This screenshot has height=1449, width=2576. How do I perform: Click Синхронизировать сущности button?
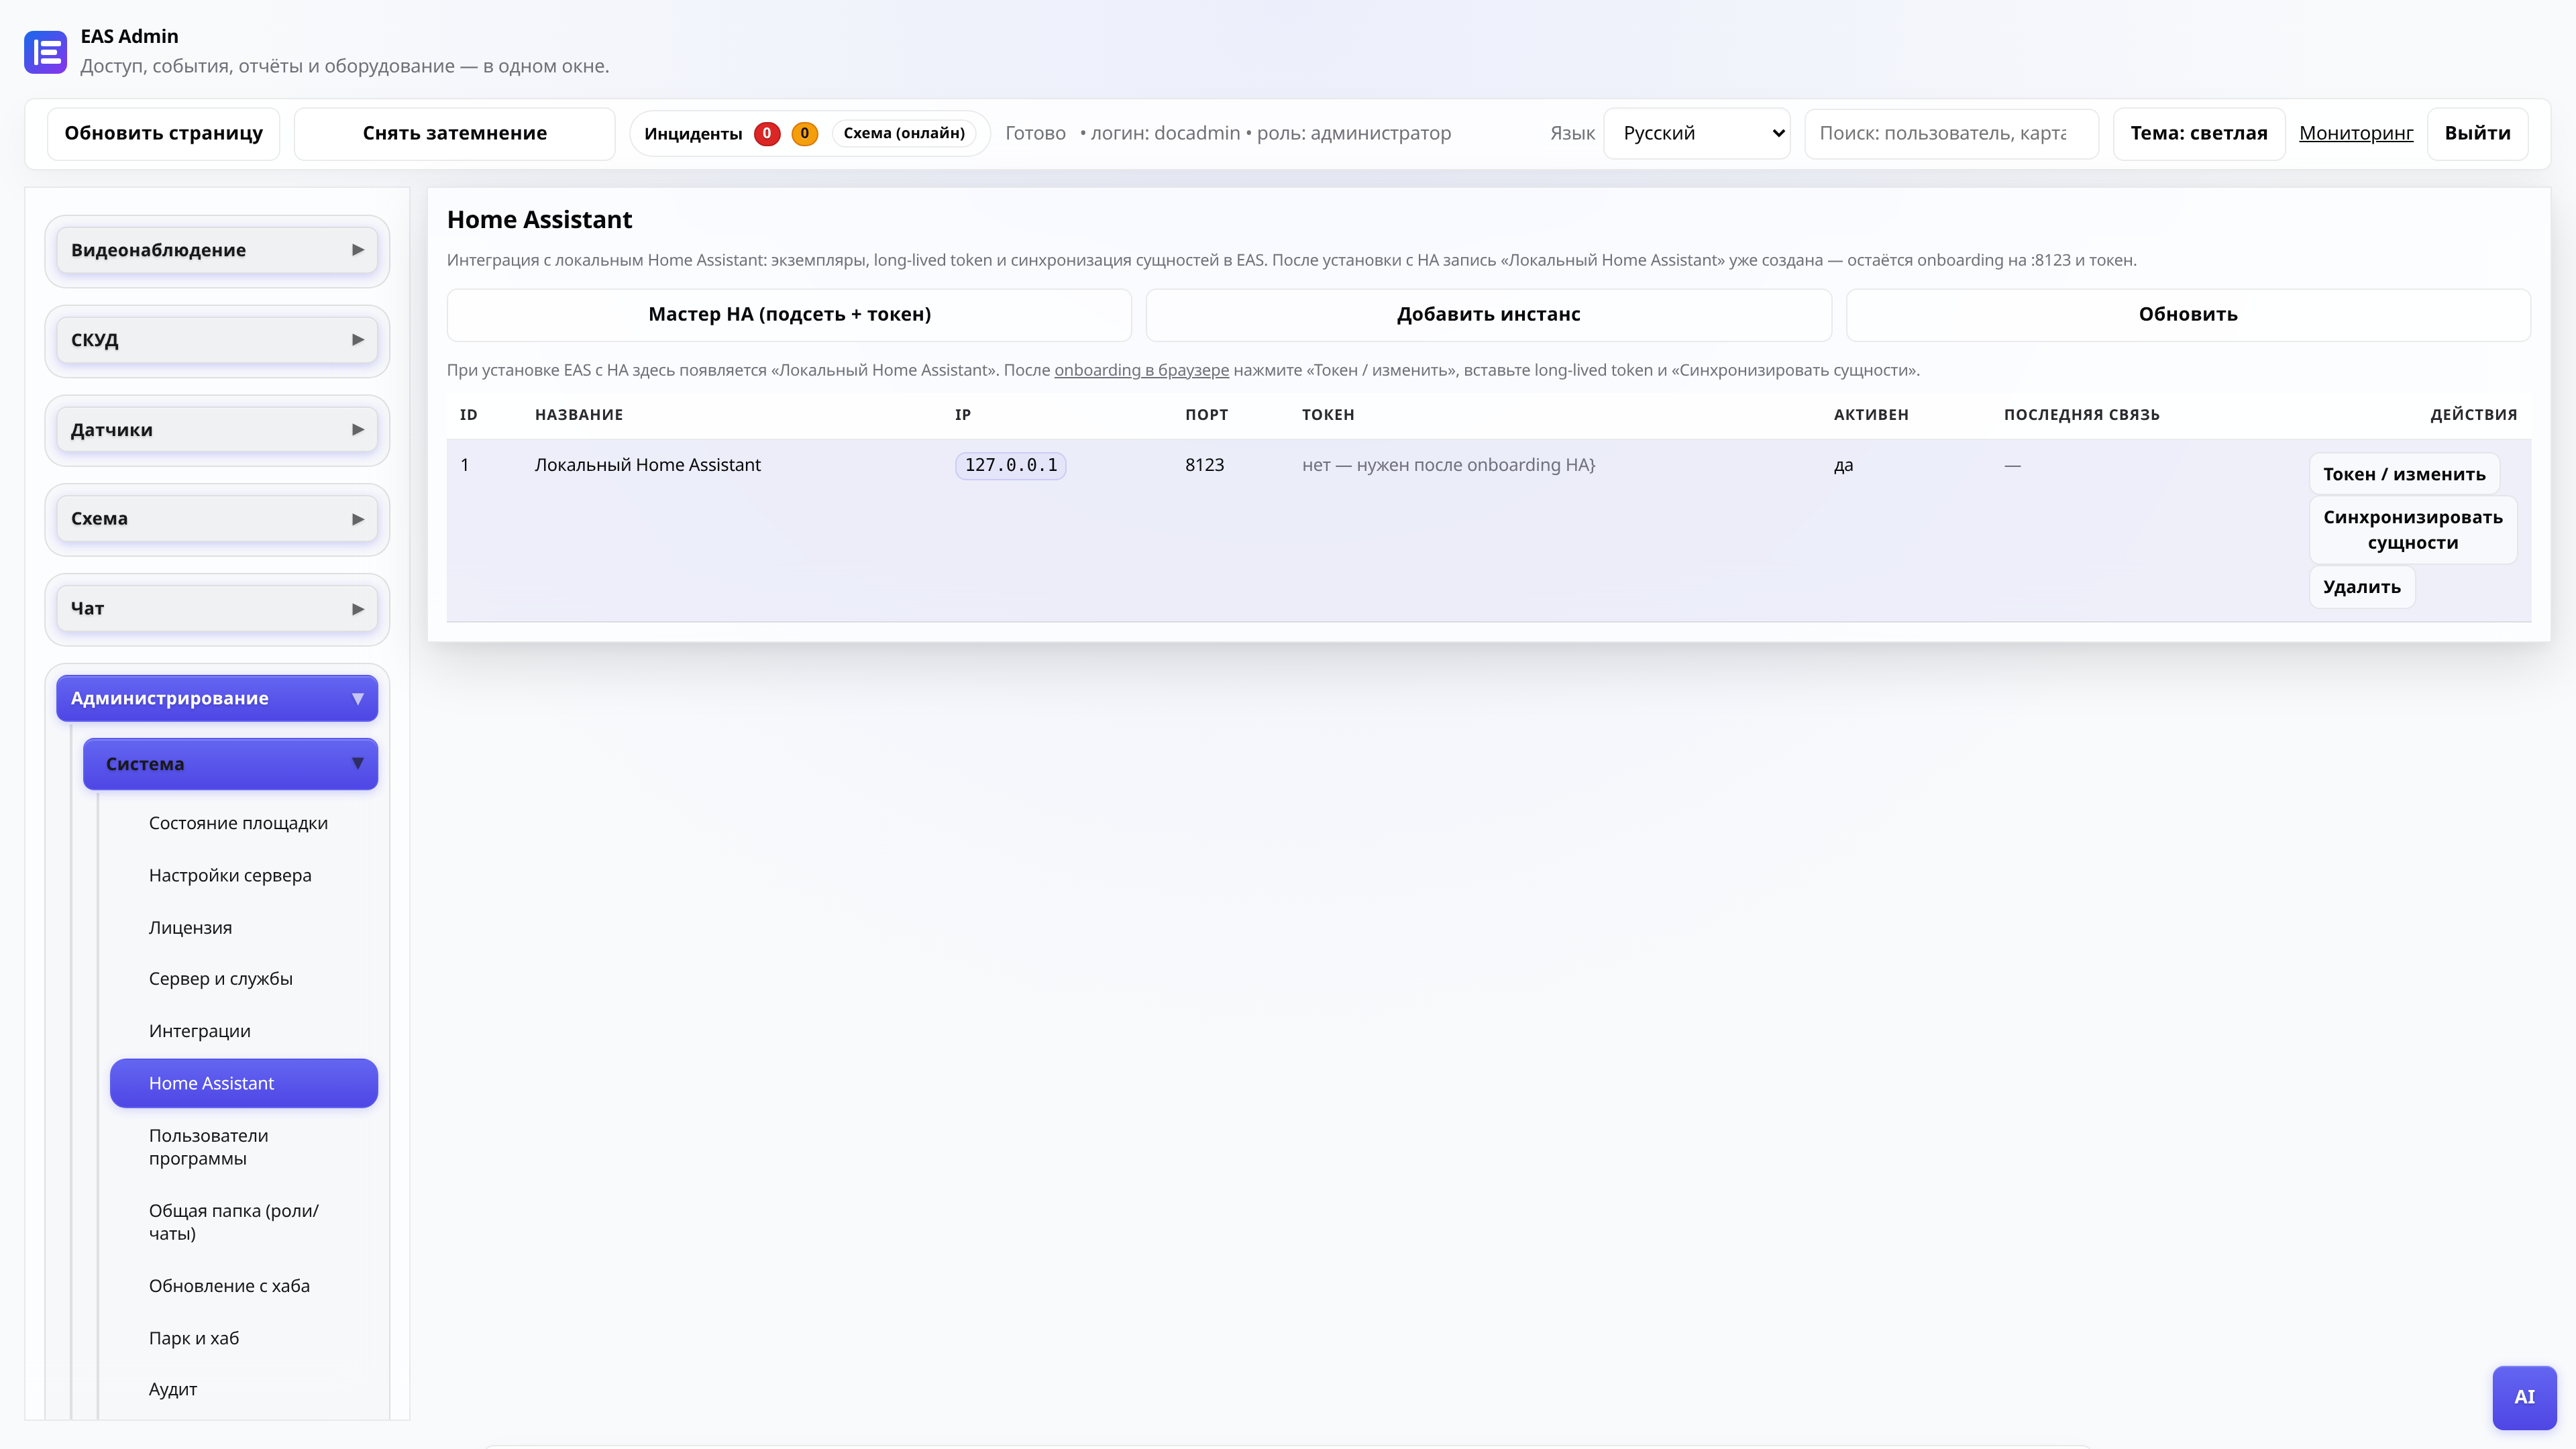click(2412, 530)
